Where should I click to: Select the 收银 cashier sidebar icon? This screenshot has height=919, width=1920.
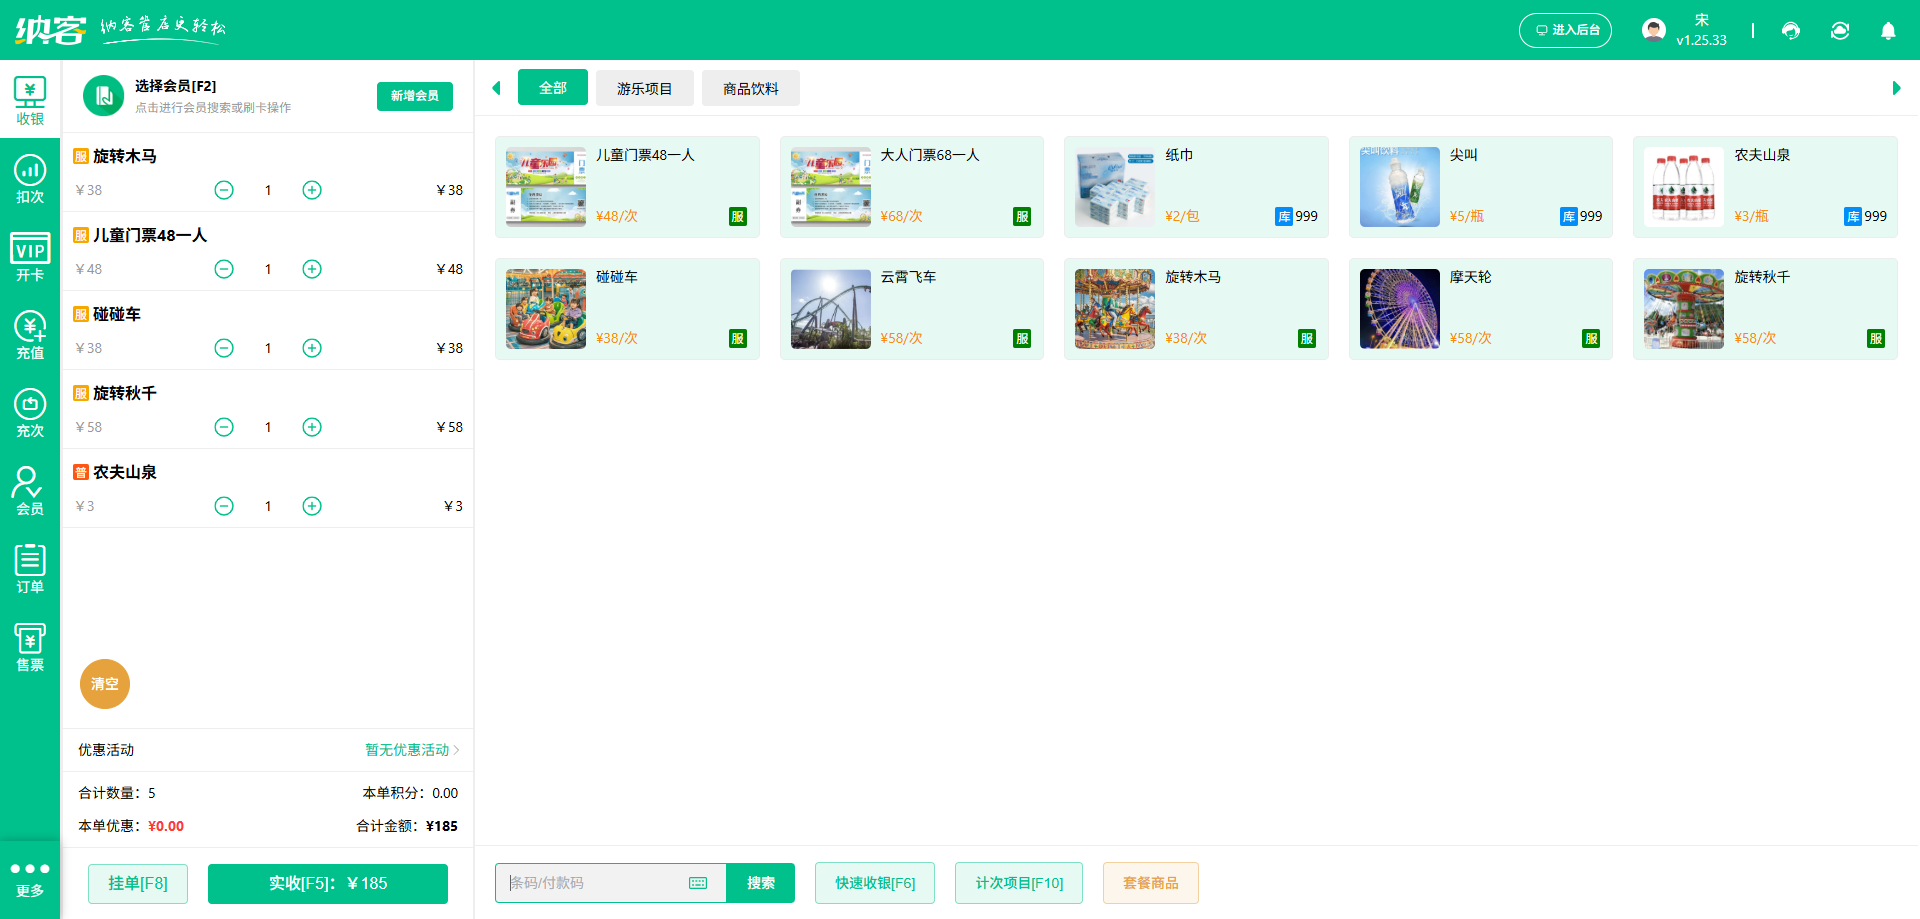30,98
